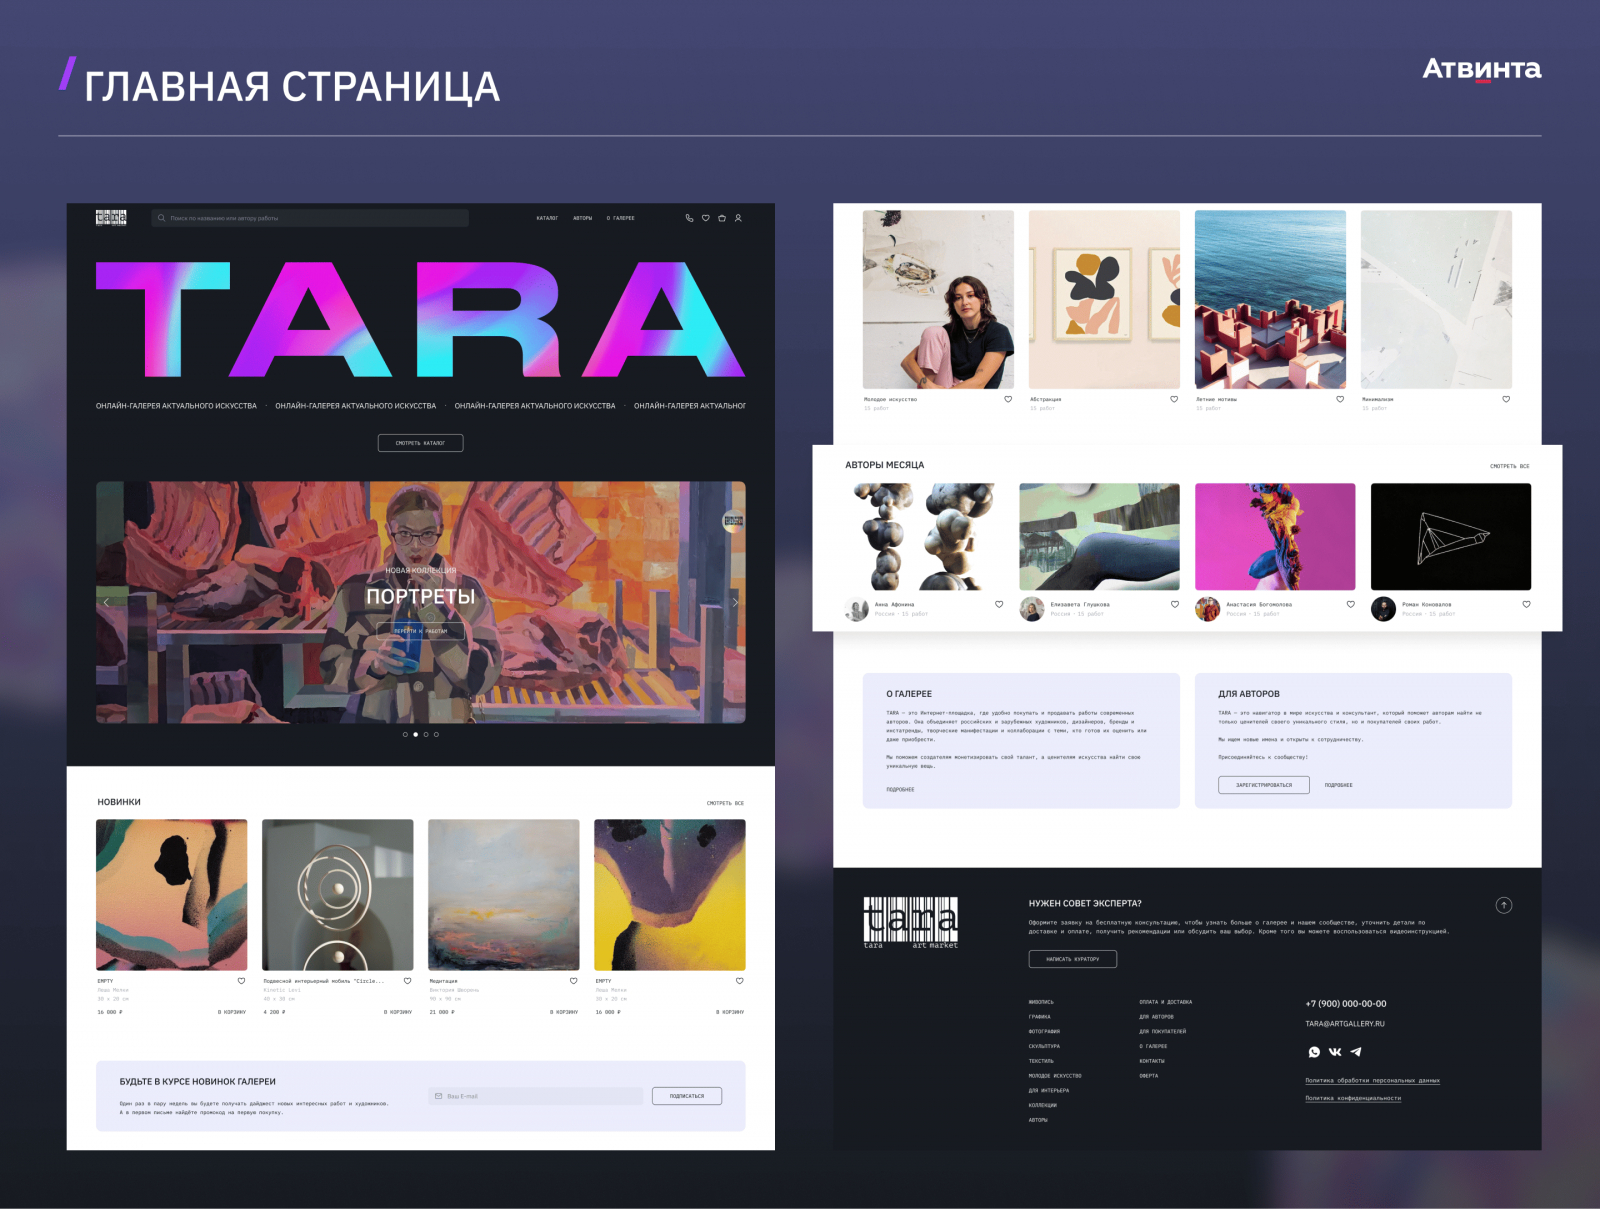Click the WhatsApp icon in the footer
This screenshot has height=1209, width=1600.
1314,1052
